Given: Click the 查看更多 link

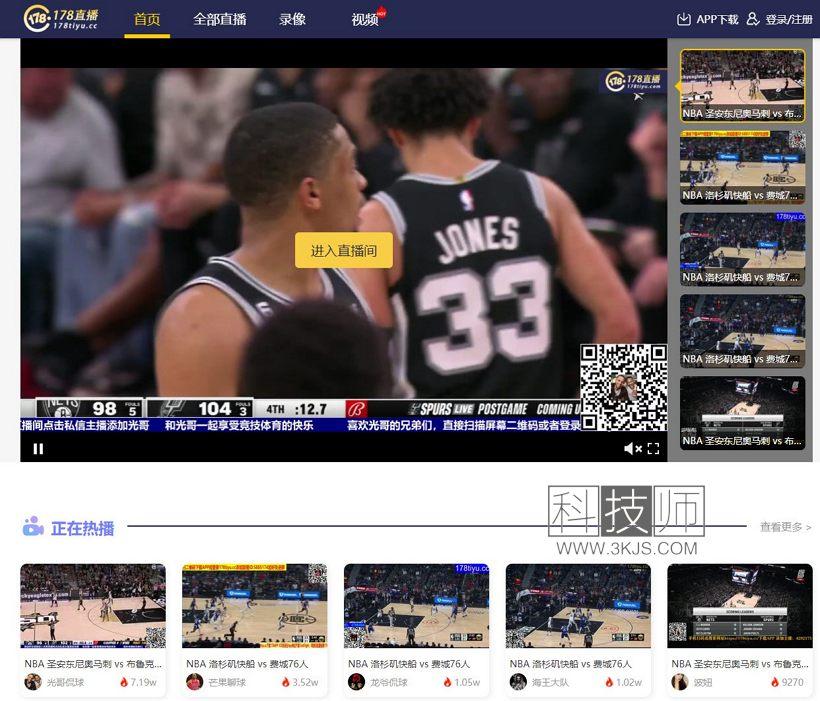Looking at the screenshot, I should click(x=785, y=527).
